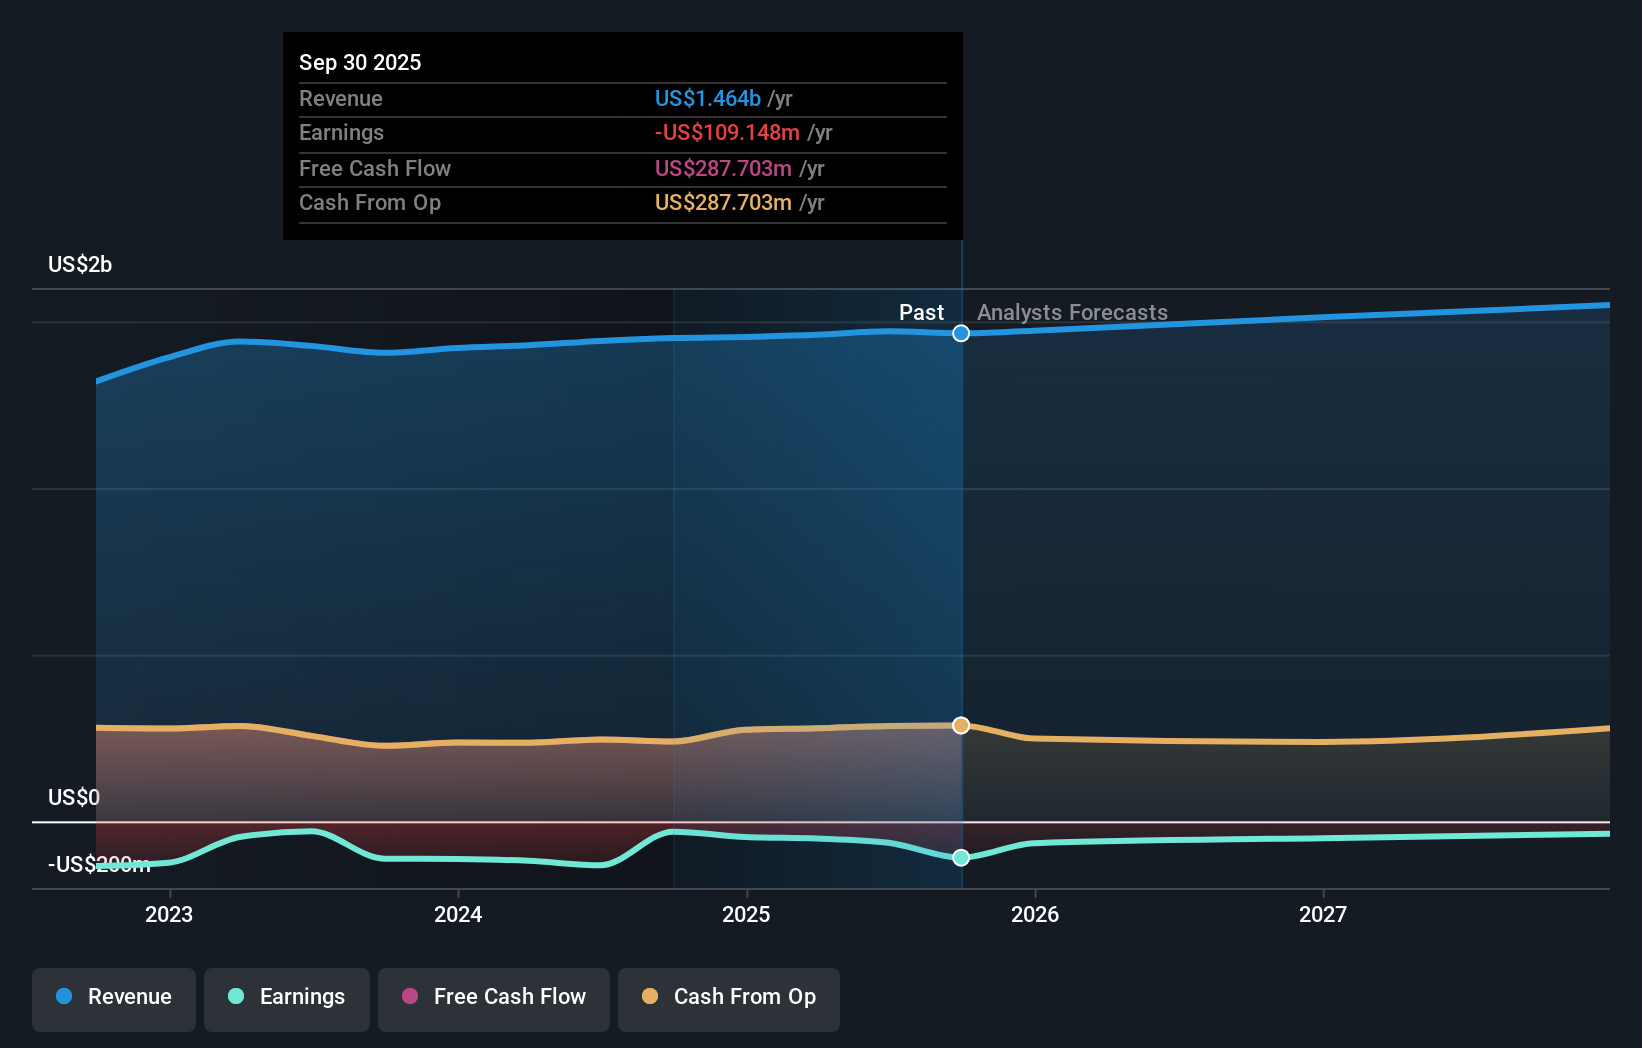This screenshot has height=1048, width=1642.
Task: Click the Cash From Op marker at forecast boundary
Action: 961,725
